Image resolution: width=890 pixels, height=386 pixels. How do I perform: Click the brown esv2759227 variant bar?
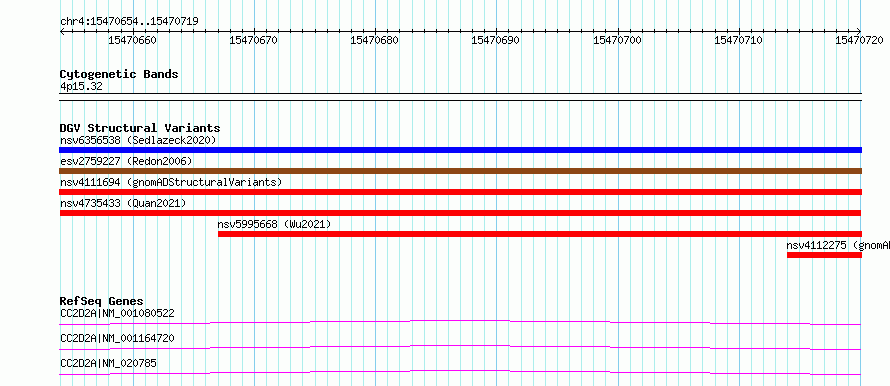[460, 171]
